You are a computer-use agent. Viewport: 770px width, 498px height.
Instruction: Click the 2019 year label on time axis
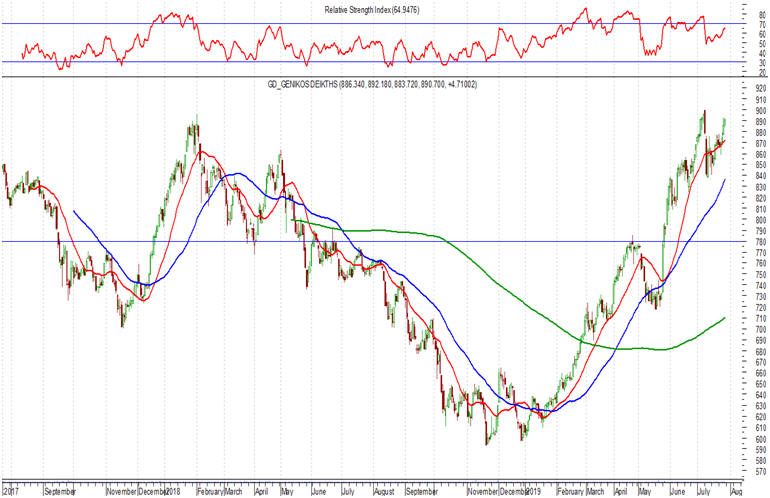pos(533,491)
